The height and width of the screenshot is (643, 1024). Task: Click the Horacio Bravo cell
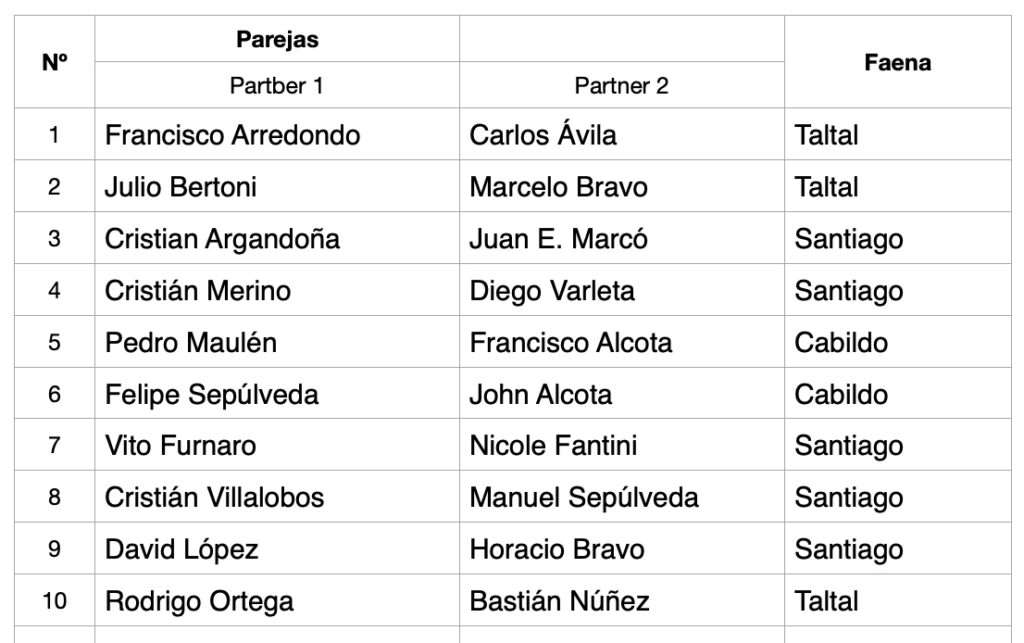pyautogui.click(x=557, y=550)
